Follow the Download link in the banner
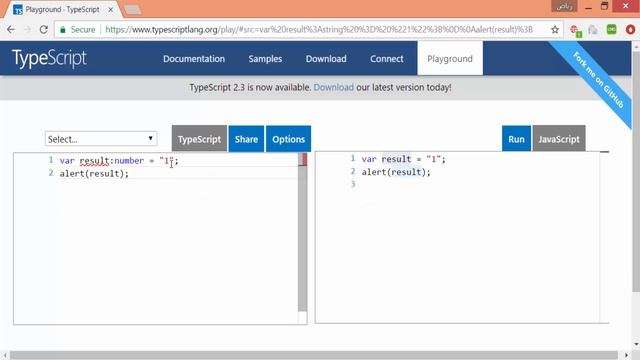 coord(333,87)
